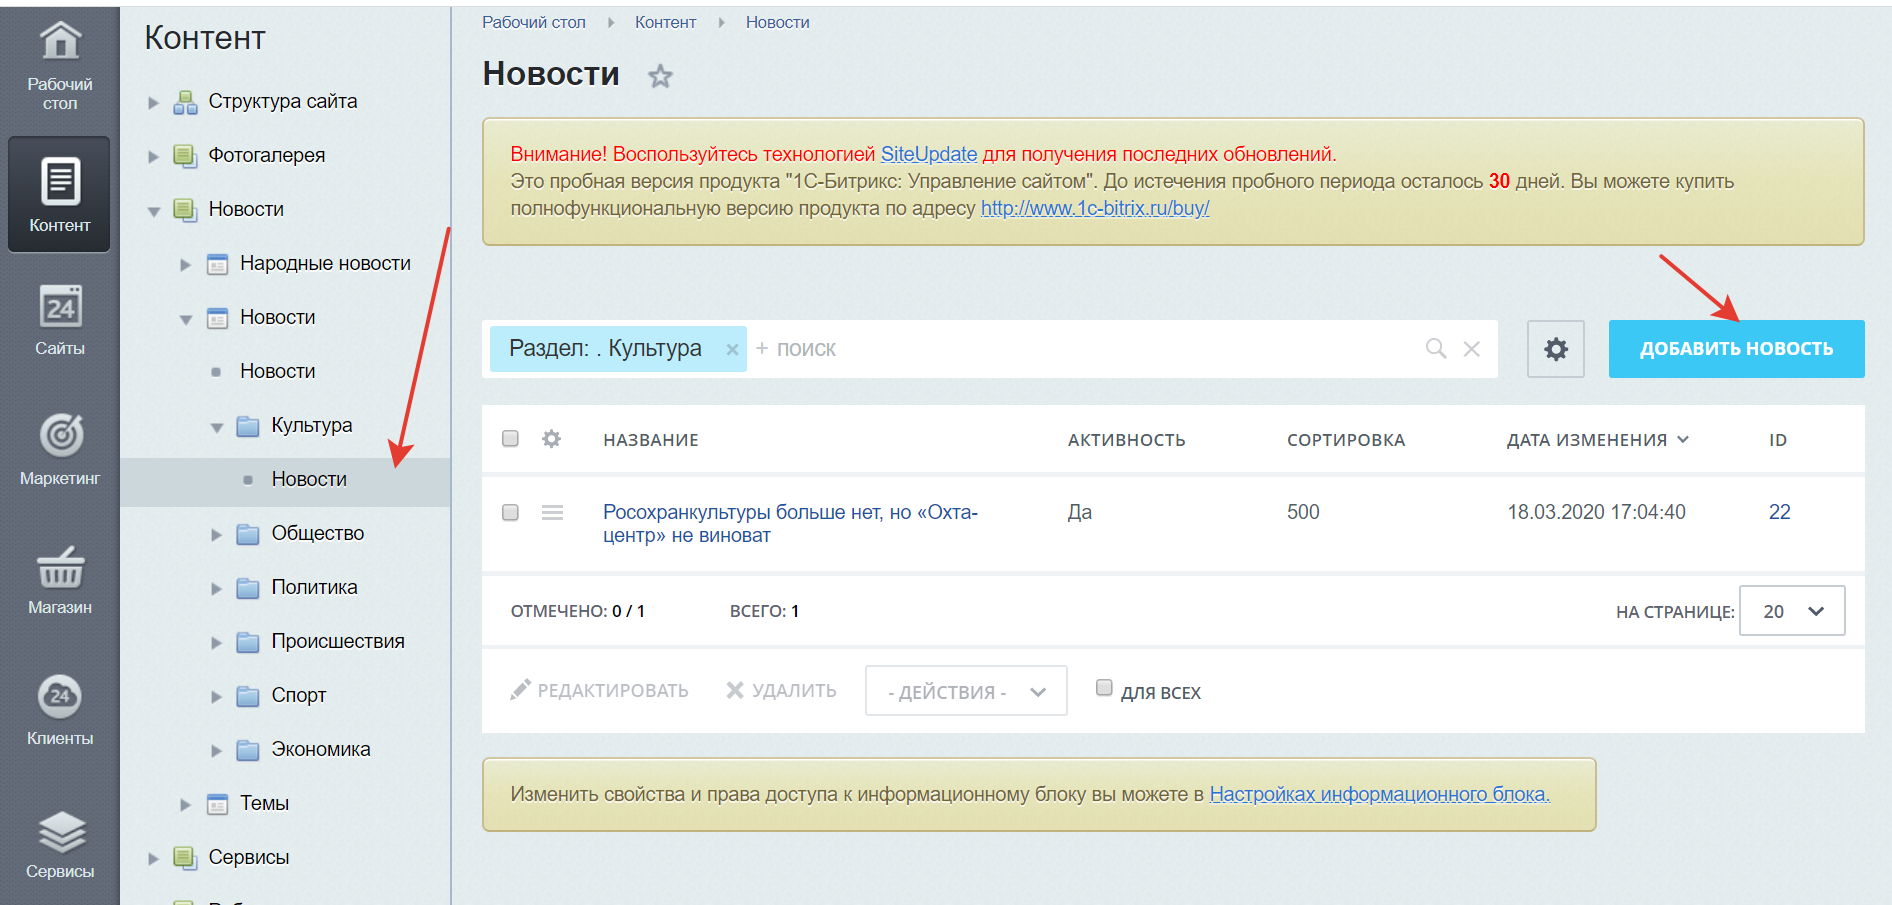Remove the Раздел Культура filter tag
The image size is (1892, 905).
[732, 350]
